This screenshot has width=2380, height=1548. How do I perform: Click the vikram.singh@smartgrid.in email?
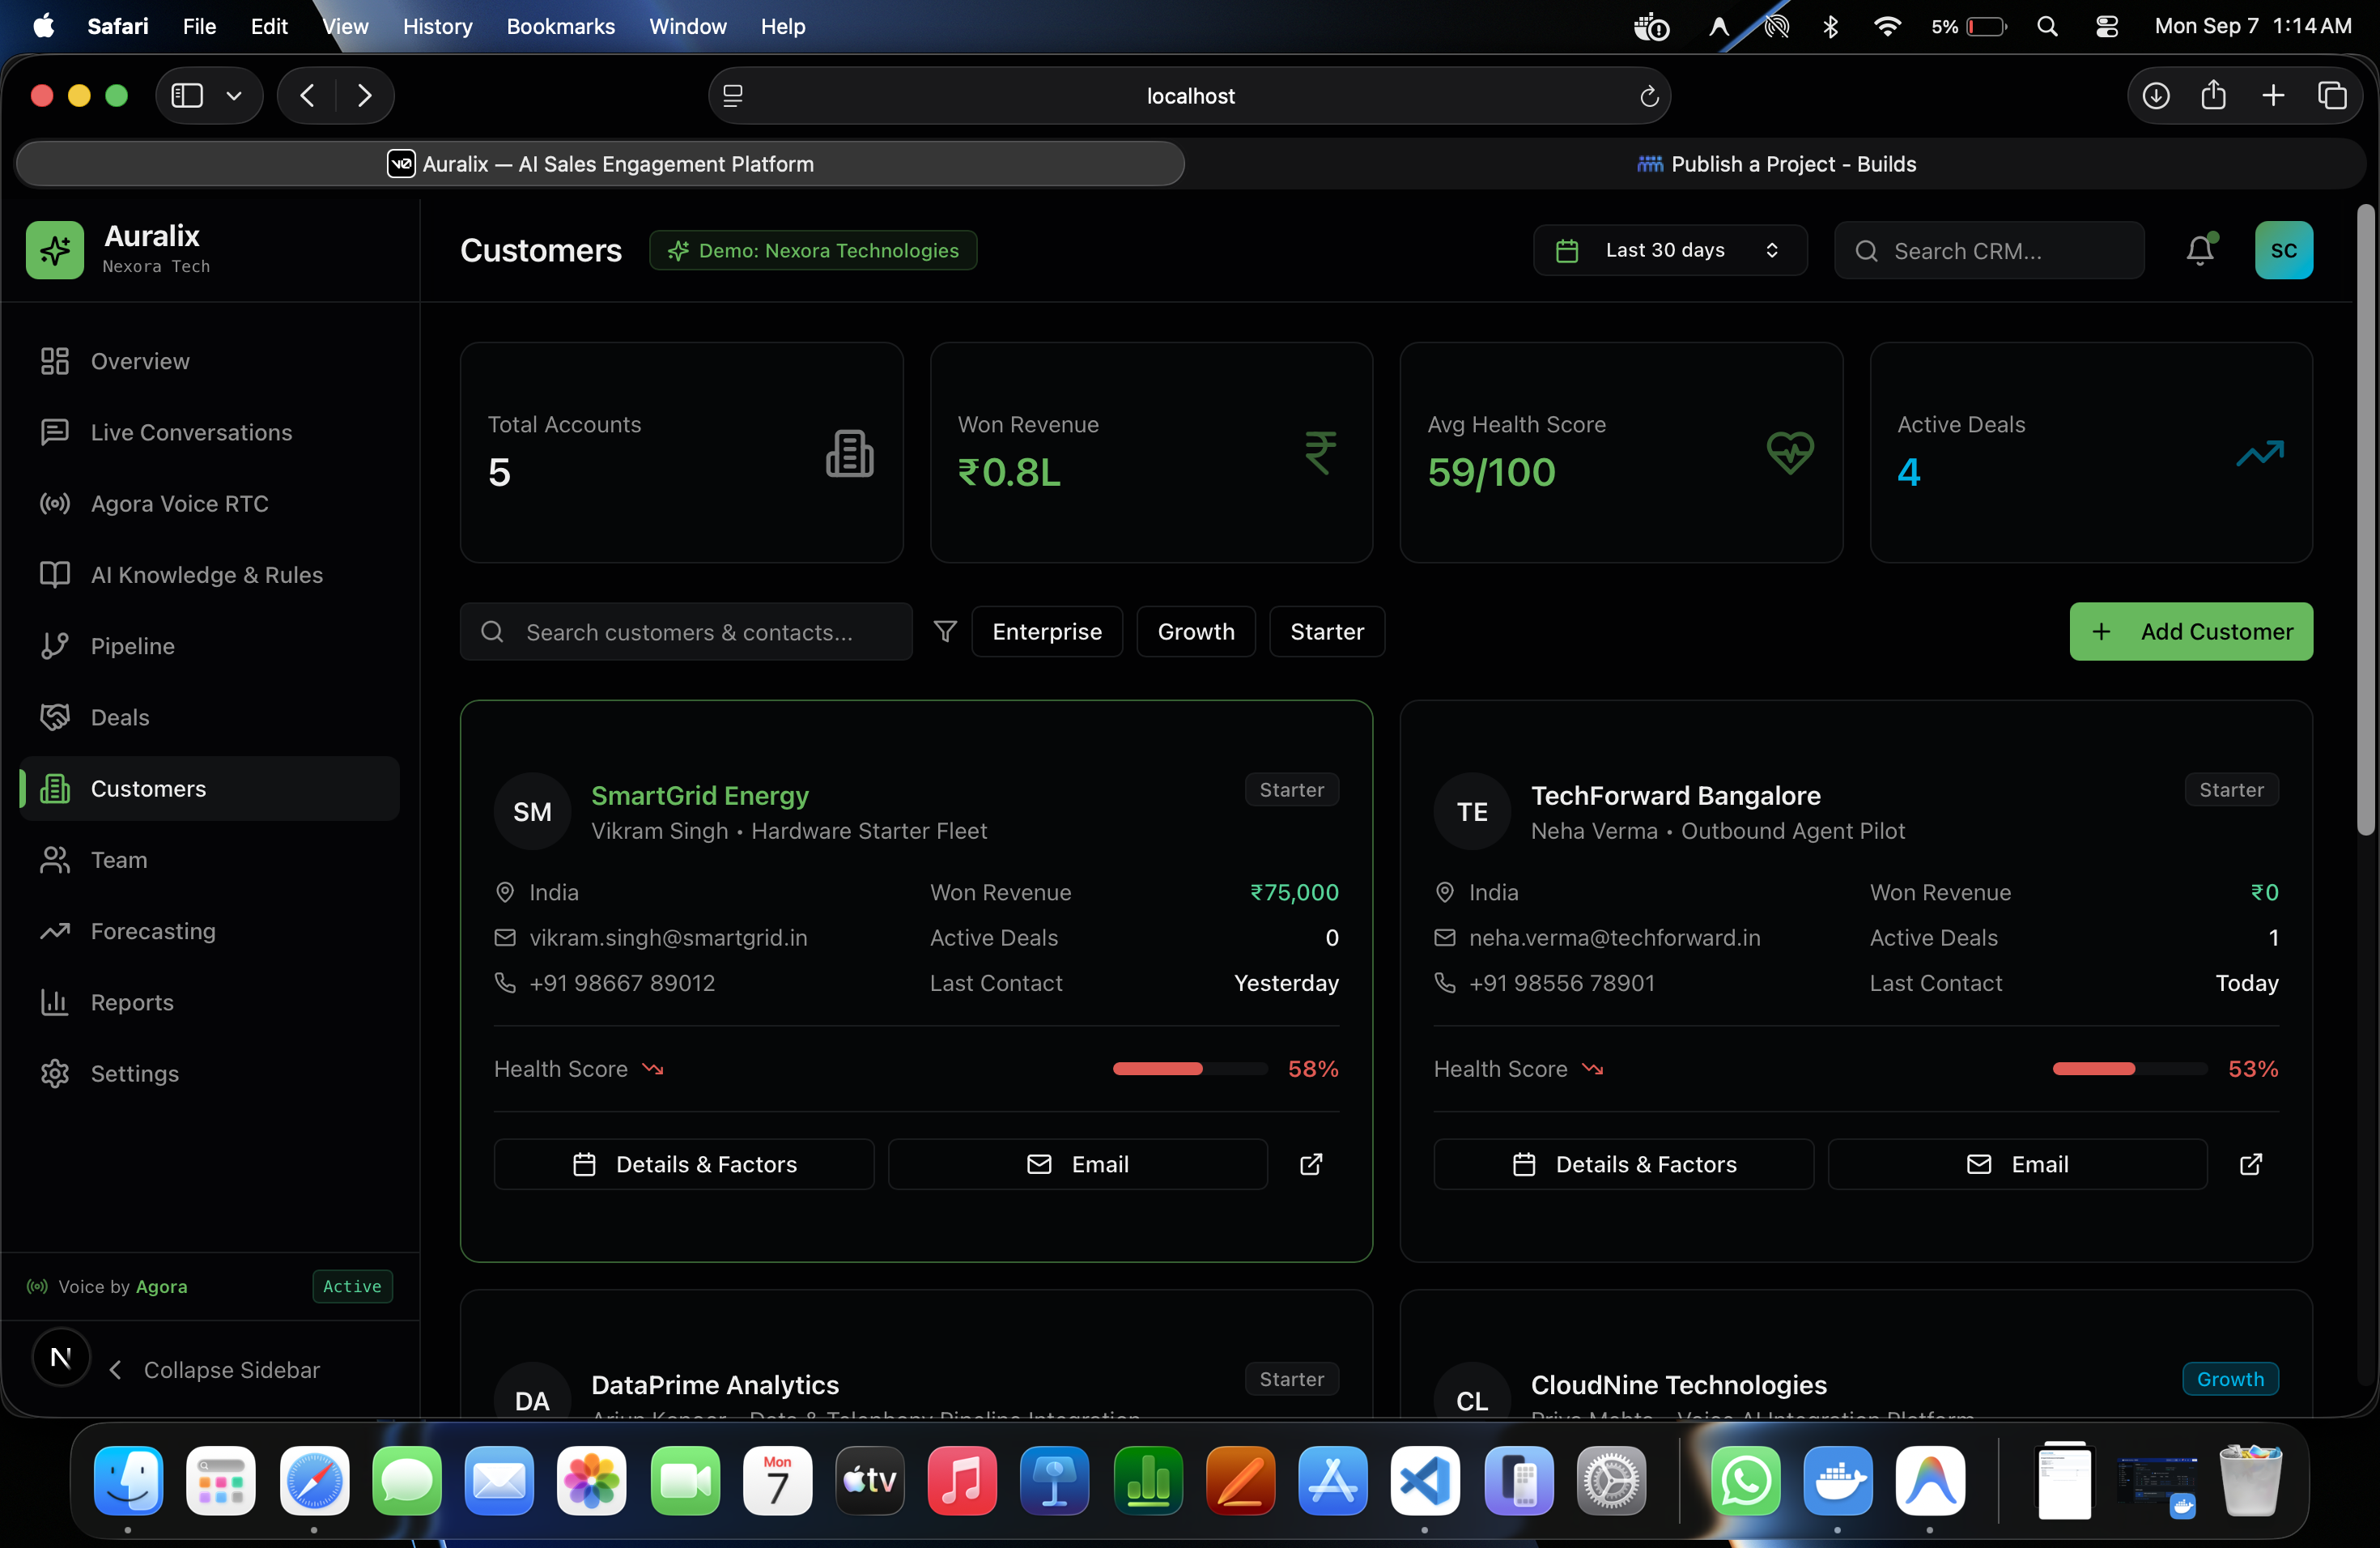(x=668, y=937)
